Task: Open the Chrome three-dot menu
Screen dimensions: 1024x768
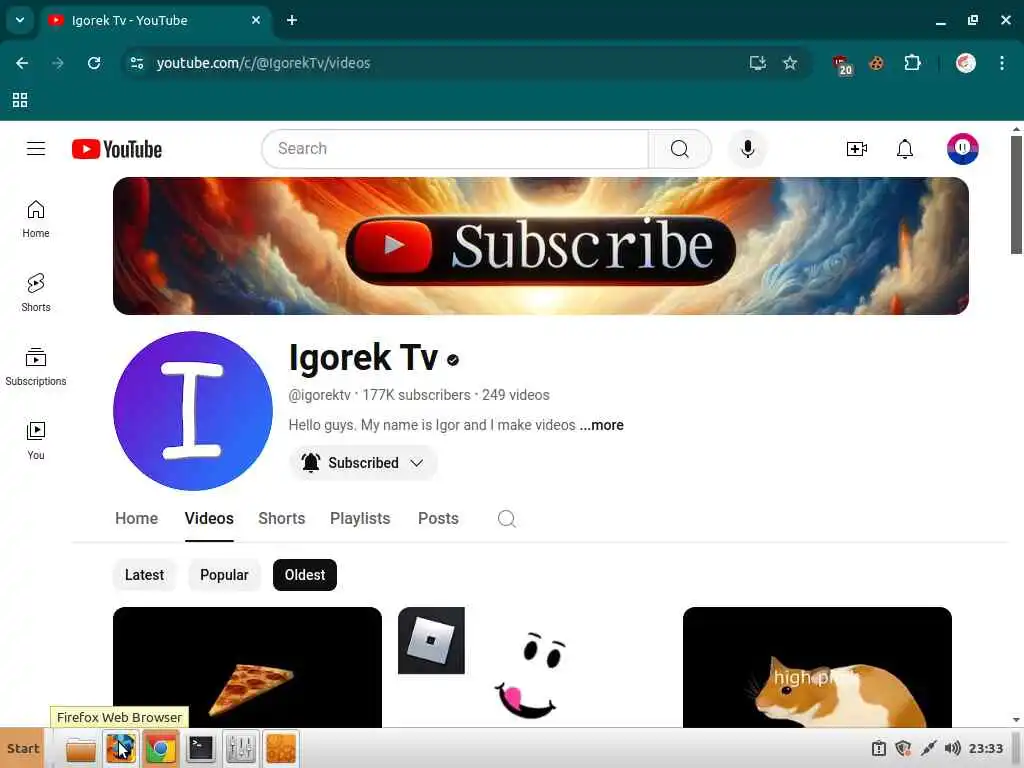Action: click(x=1002, y=63)
